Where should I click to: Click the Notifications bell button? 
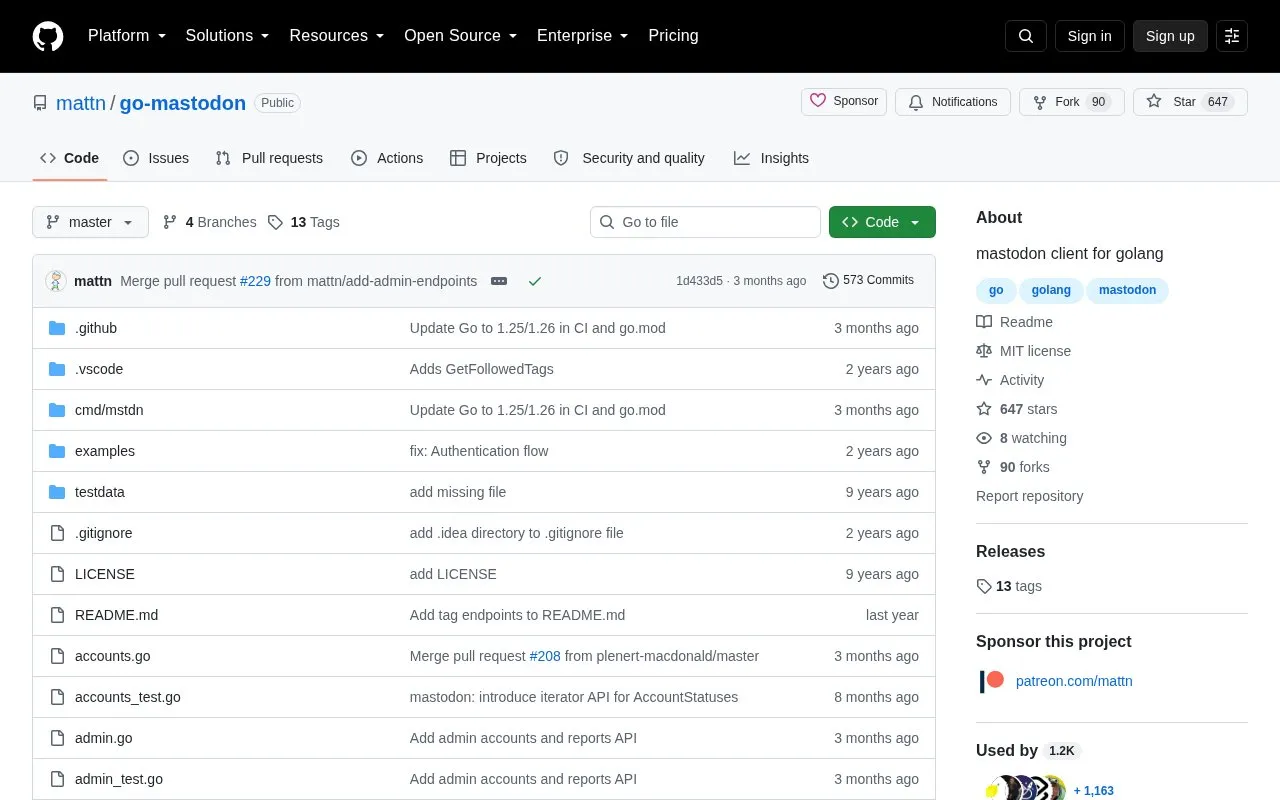pyautogui.click(x=953, y=102)
